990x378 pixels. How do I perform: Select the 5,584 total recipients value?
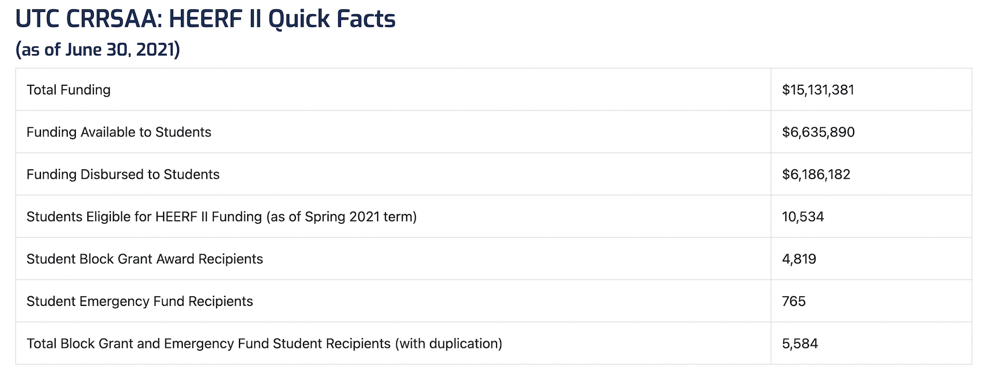point(799,343)
